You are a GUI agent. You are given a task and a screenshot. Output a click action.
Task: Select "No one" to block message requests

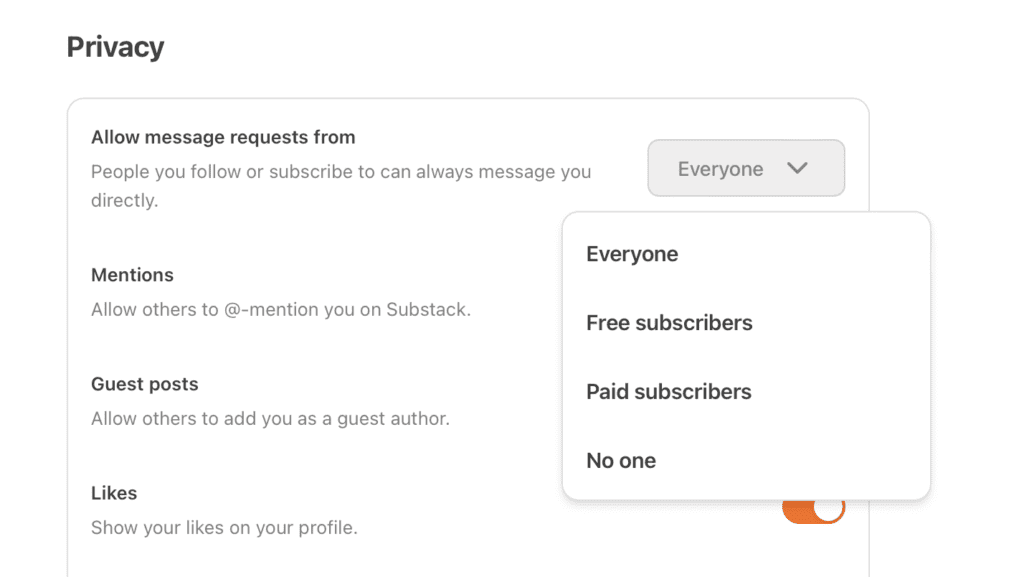[x=621, y=460]
